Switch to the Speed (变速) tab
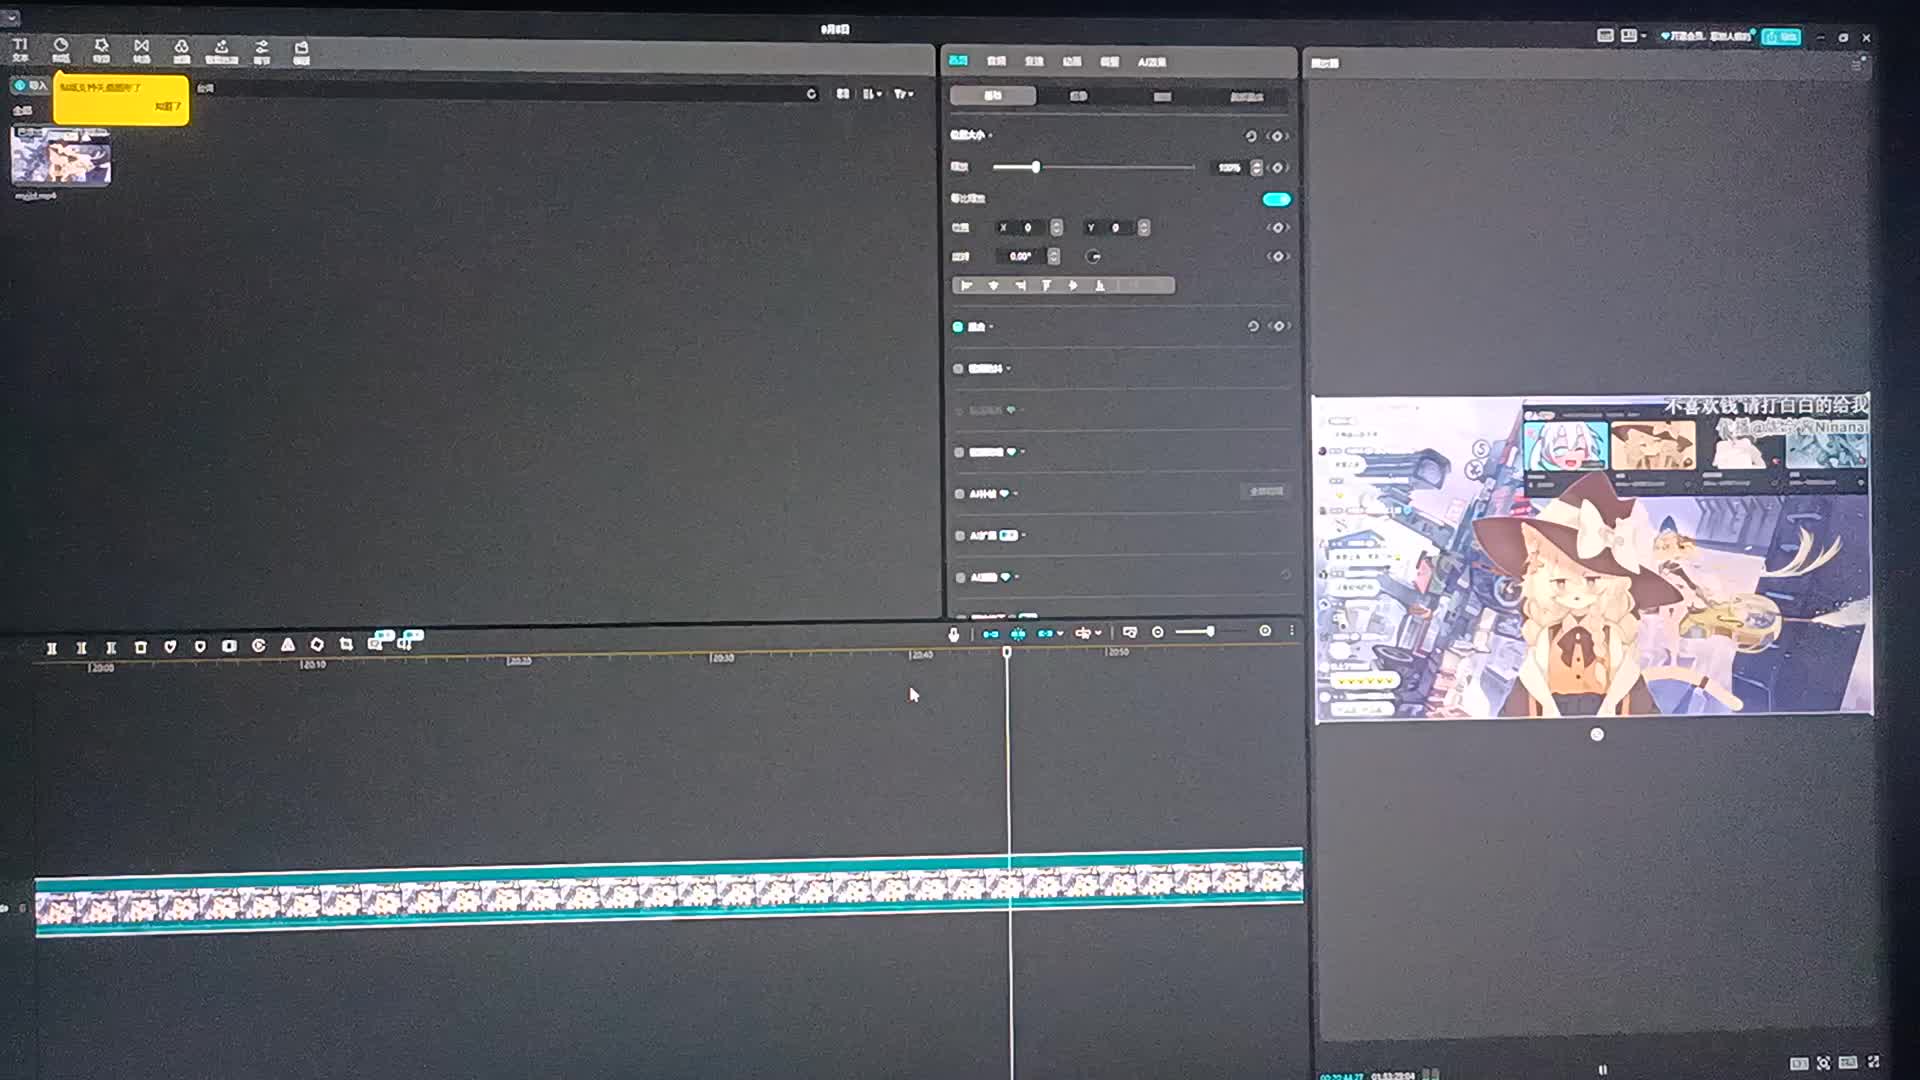This screenshot has height=1080, width=1920. point(1034,62)
